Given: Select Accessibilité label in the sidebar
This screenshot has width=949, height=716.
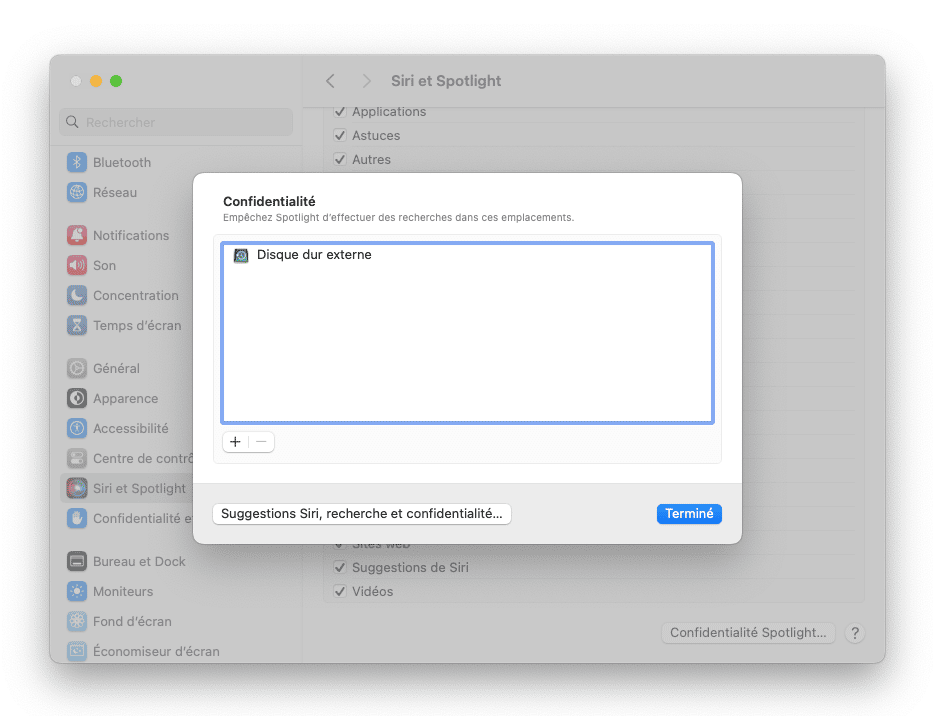Looking at the screenshot, I should click(131, 429).
